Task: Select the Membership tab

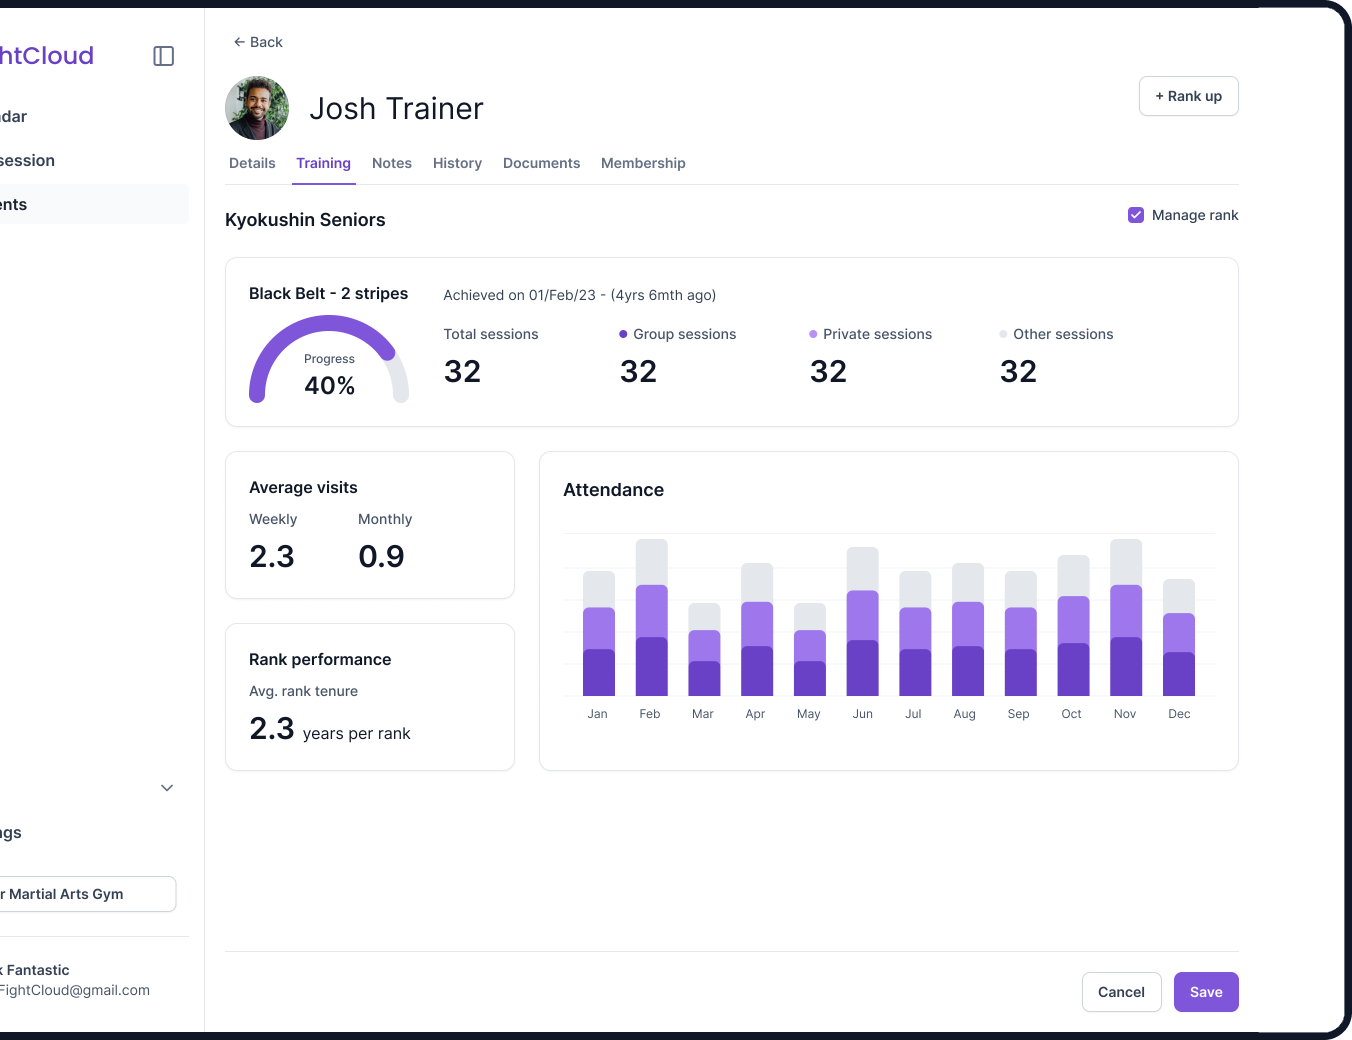Action: 643,163
